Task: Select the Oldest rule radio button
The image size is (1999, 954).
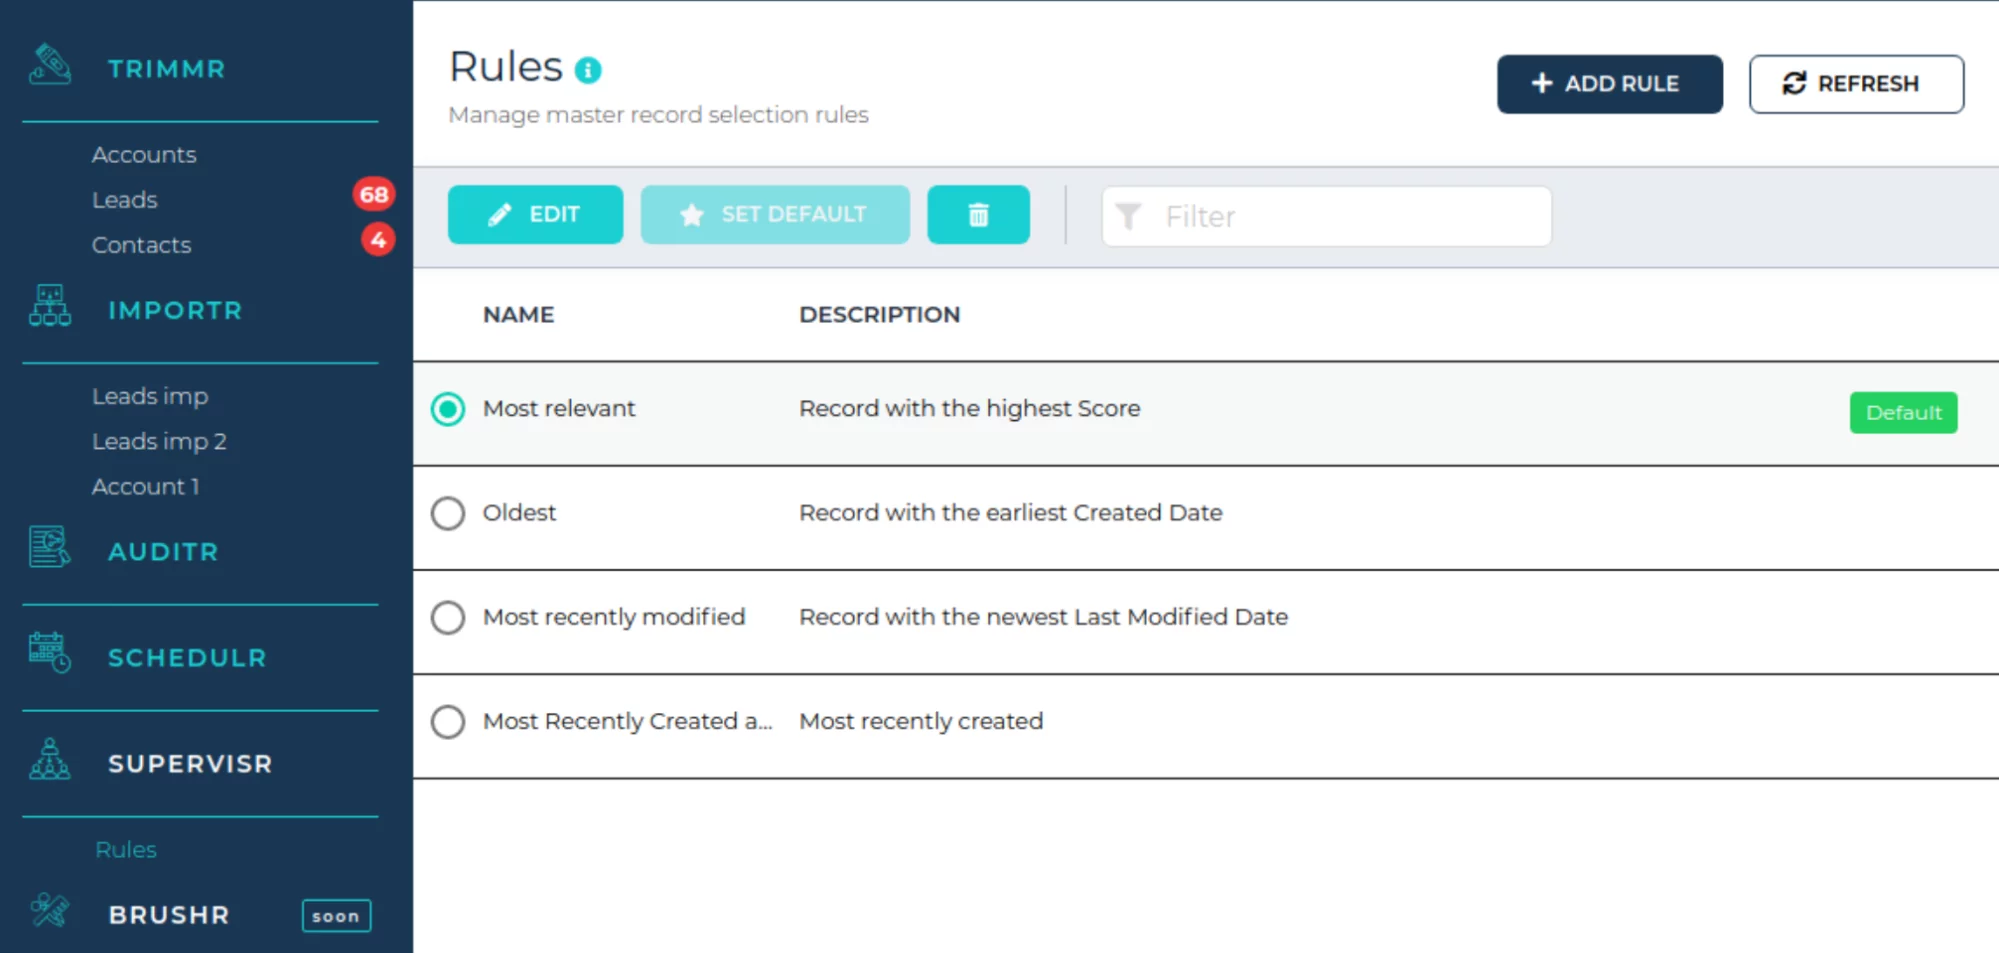Action: 448,513
